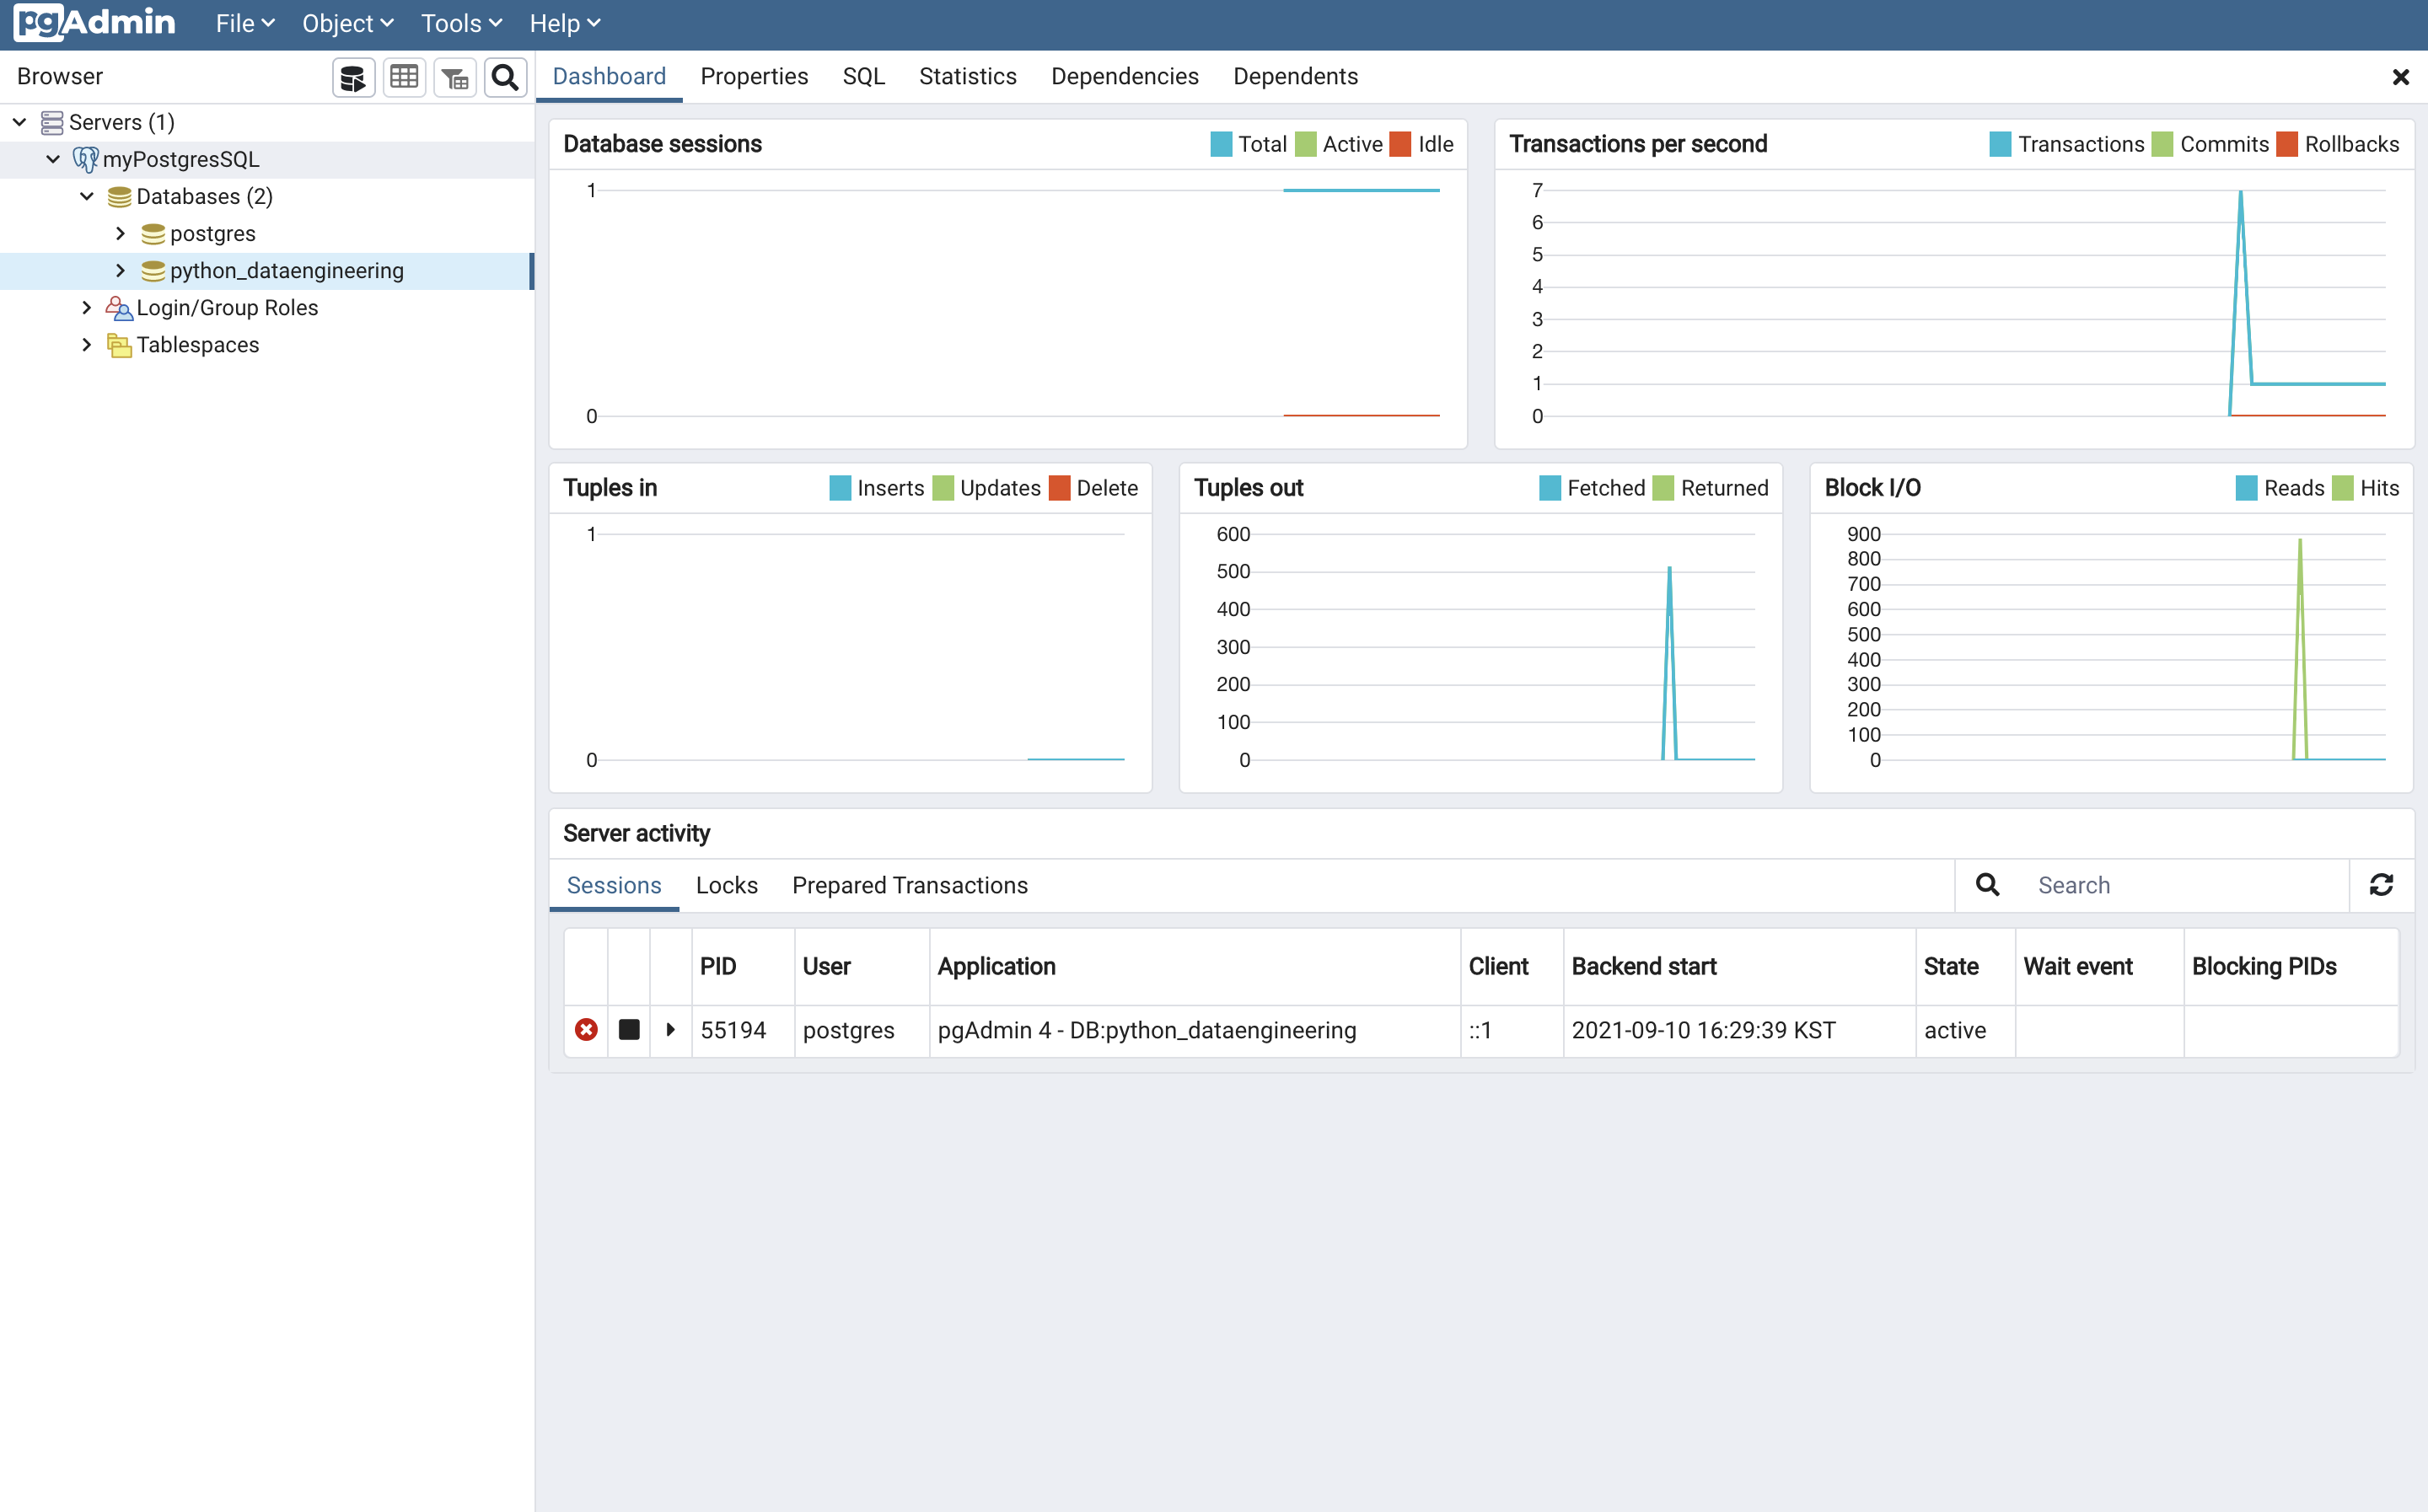This screenshot has height=1512, width=2428.
Task: Collapse the Servers tree node
Action: coord(19,122)
